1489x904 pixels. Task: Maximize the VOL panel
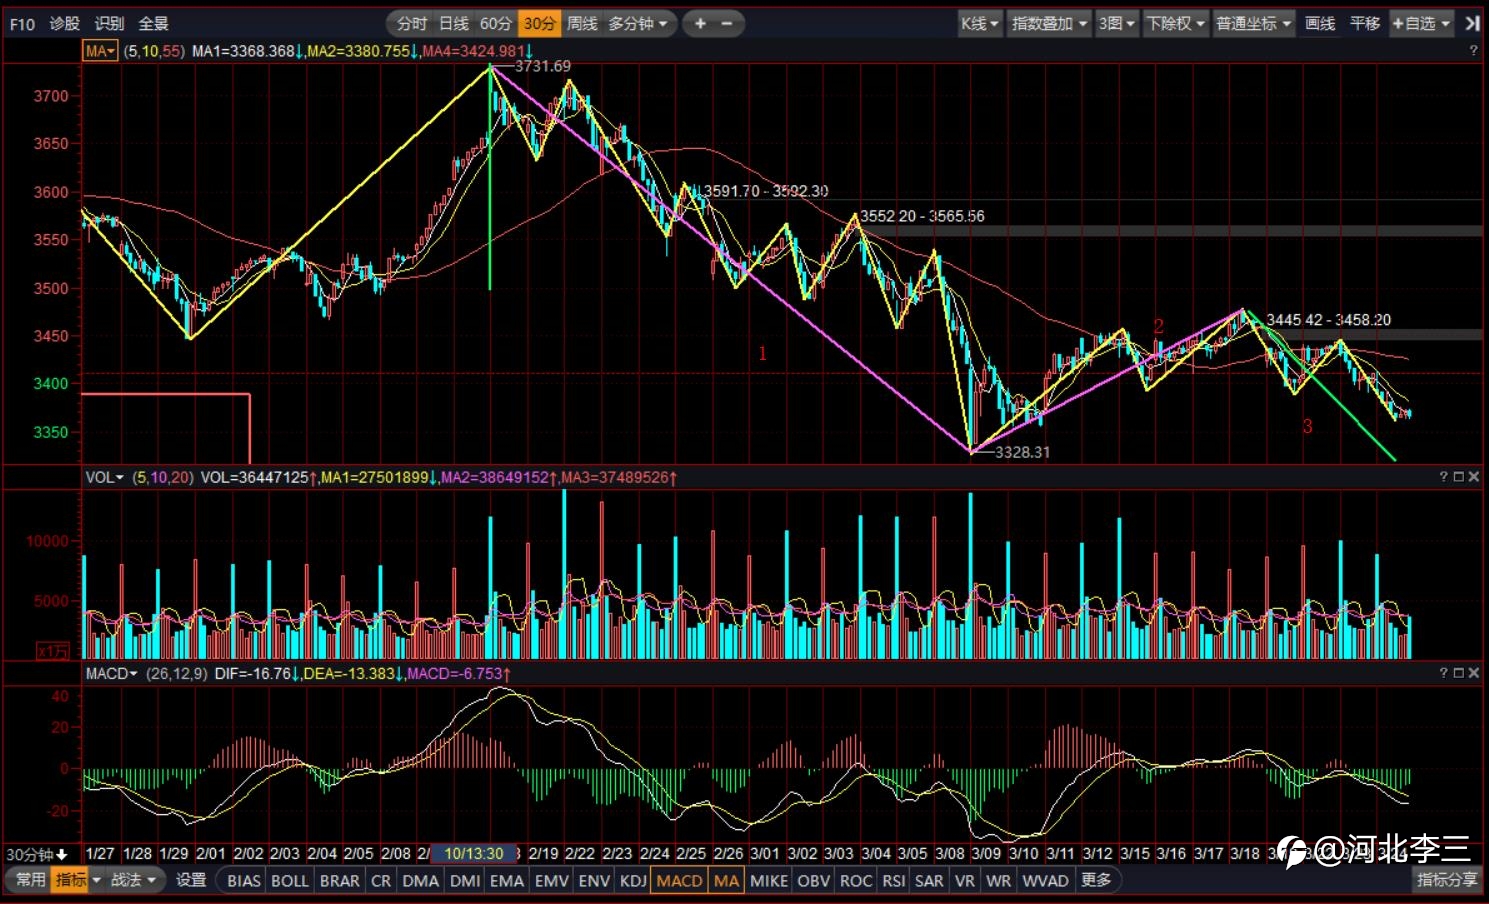click(1458, 477)
